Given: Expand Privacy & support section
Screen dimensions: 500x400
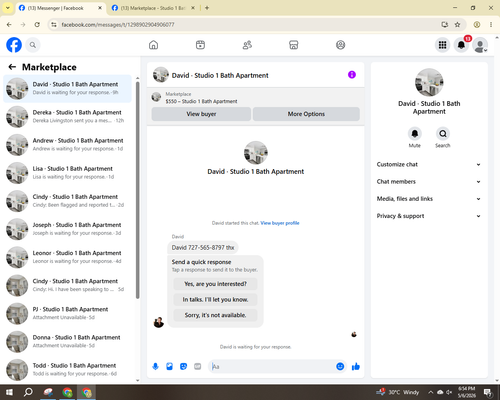Looking at the screenshot, I should click(x=429, y=216).
